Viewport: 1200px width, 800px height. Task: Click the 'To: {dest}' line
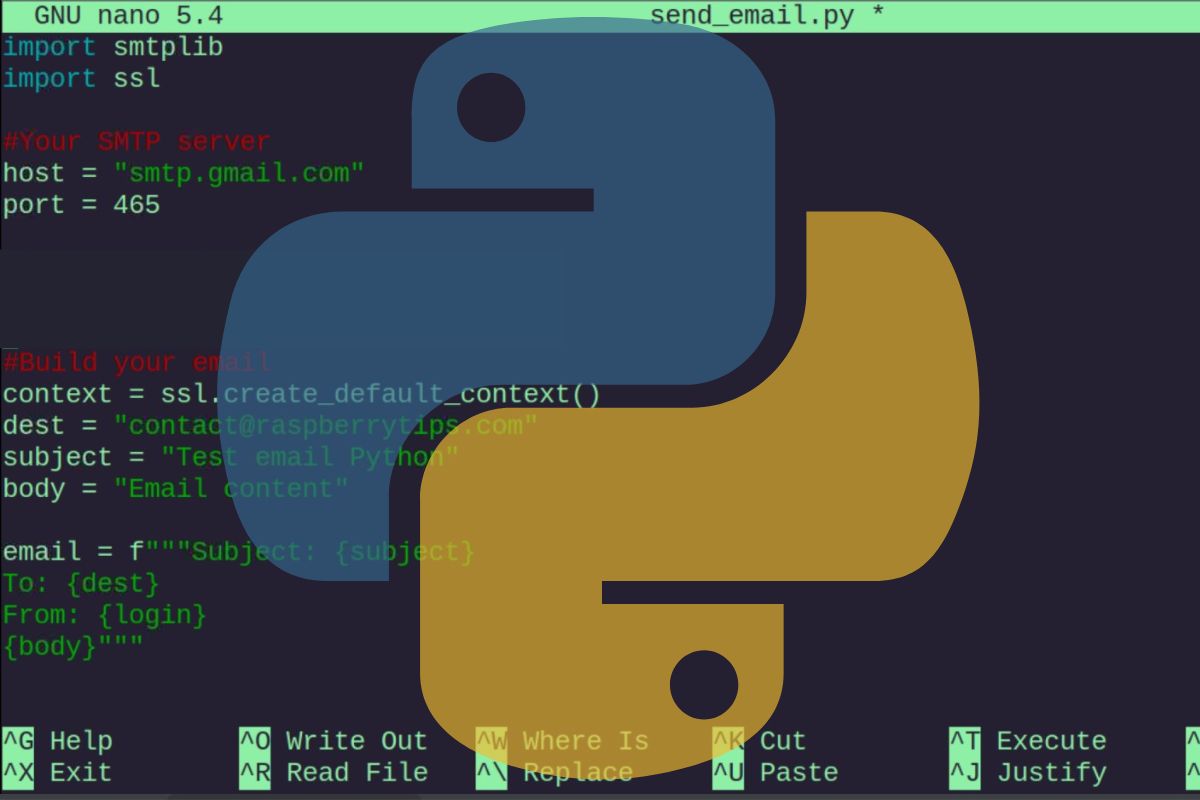click(x=81, y=583)
